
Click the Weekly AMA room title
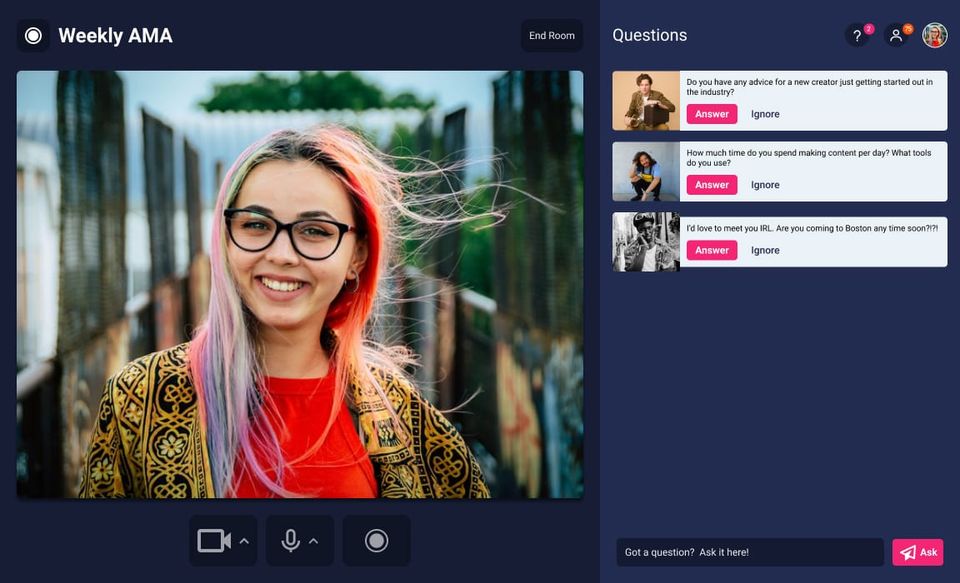point(116,36)
